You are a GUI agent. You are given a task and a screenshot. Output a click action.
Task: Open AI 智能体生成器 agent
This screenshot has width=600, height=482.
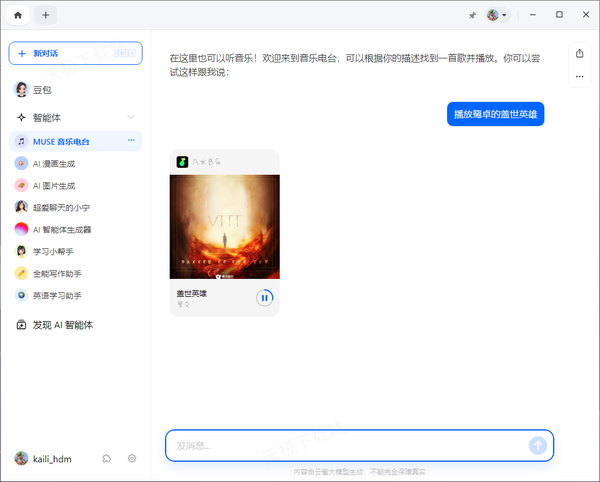click(75, 230)
